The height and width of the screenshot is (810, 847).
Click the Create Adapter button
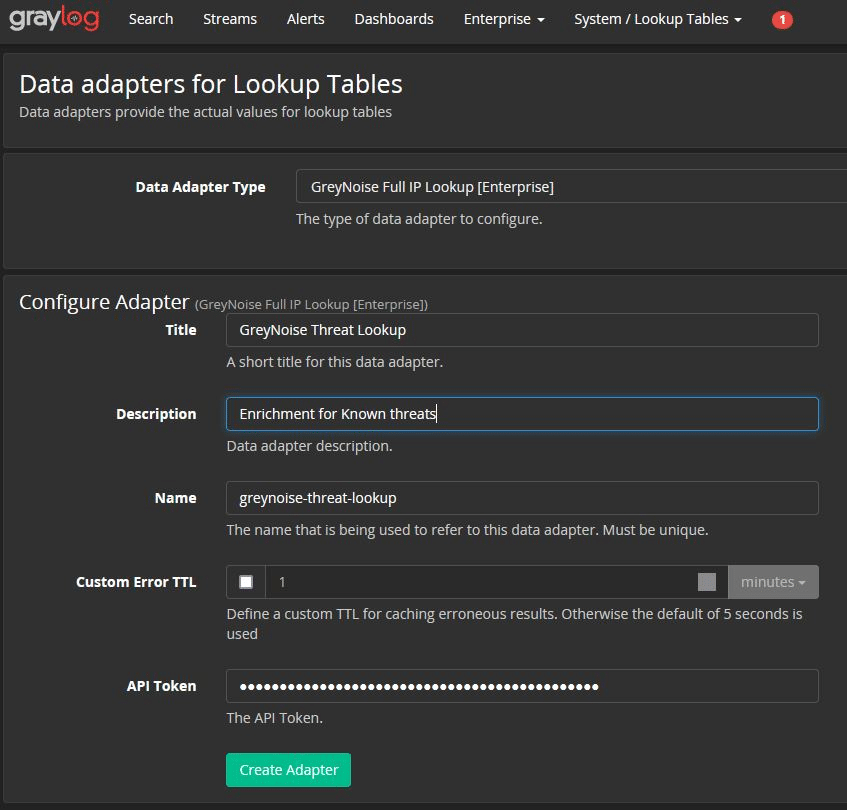coord(288,770)
